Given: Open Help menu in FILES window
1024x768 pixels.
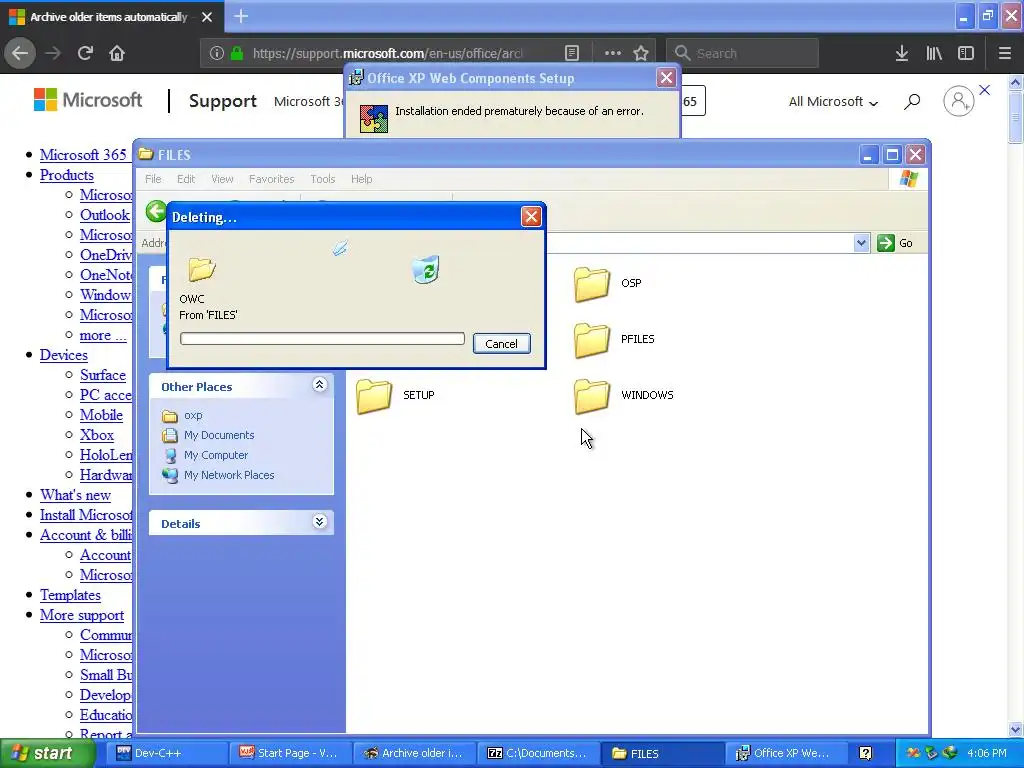Looking at the screenshot, I should tap(361, 179).
